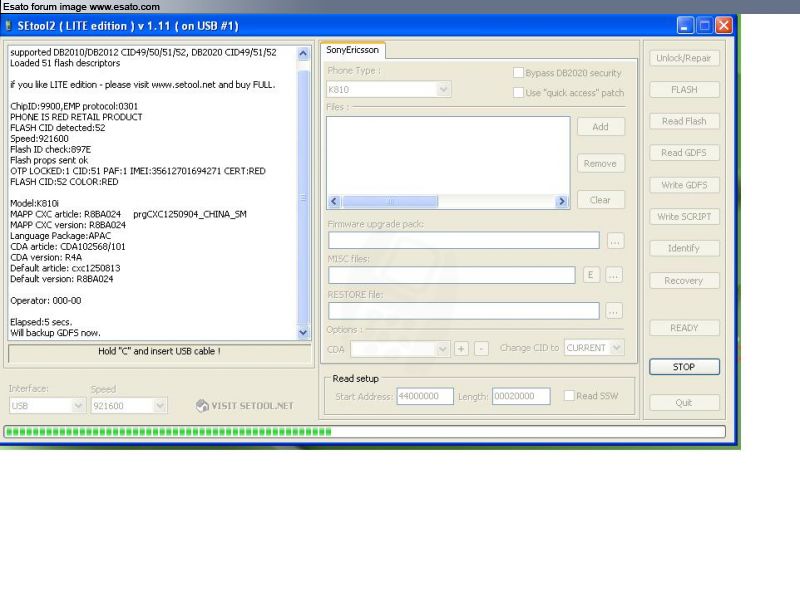Click the Firmware upgrade pack input field
This screenshot has height=606, width=800.
pos(464,240)
